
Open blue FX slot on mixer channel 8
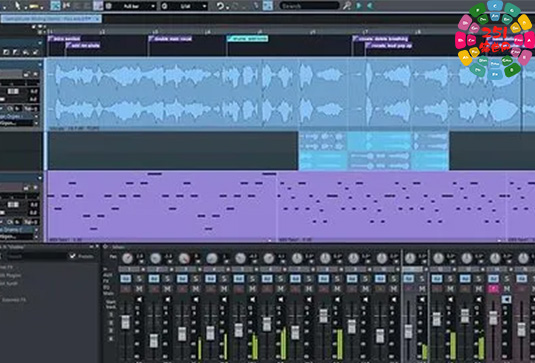point(323,279)
